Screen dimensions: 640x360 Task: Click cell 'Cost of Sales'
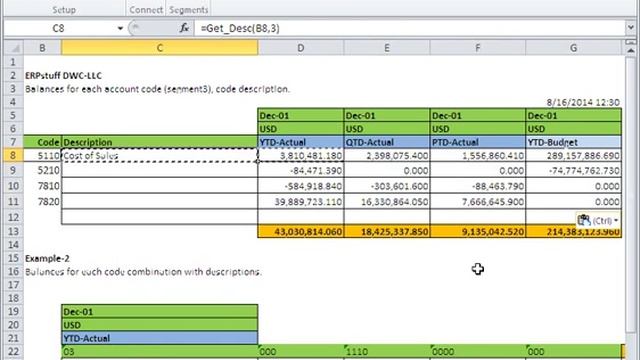160,156
